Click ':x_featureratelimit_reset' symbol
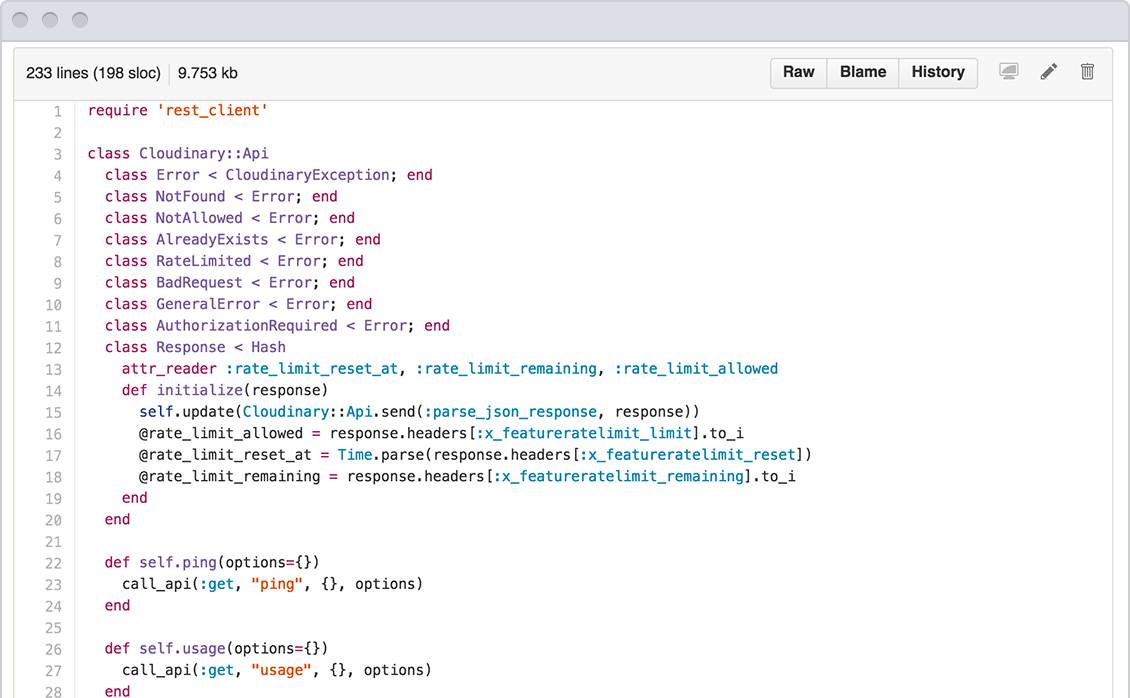 688,455
